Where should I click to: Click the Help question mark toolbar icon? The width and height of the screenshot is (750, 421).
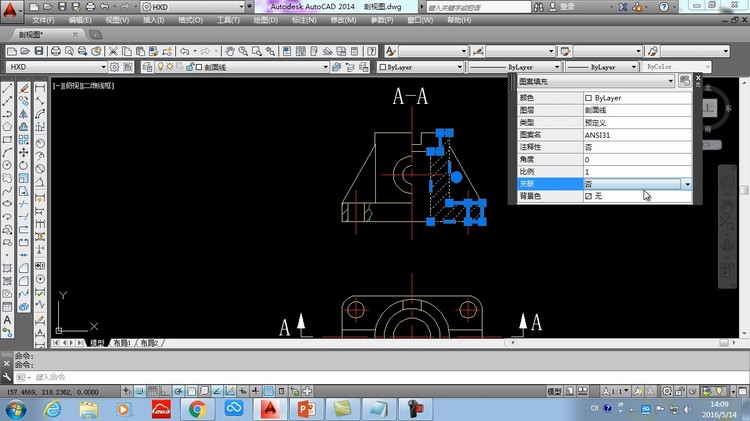pos(372,51)
